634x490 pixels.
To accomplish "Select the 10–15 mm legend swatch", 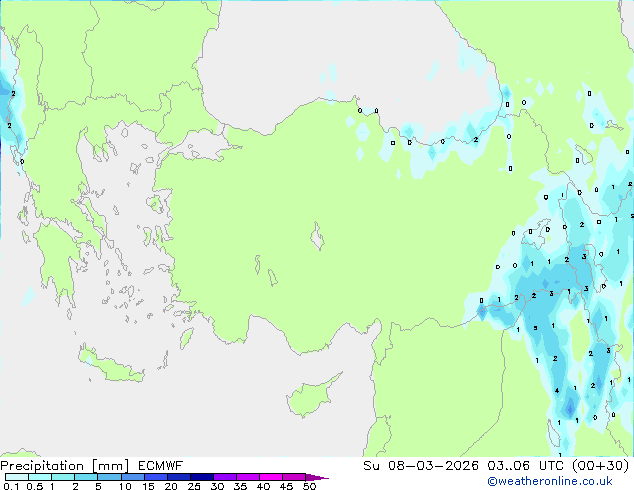I will point(132,477).
